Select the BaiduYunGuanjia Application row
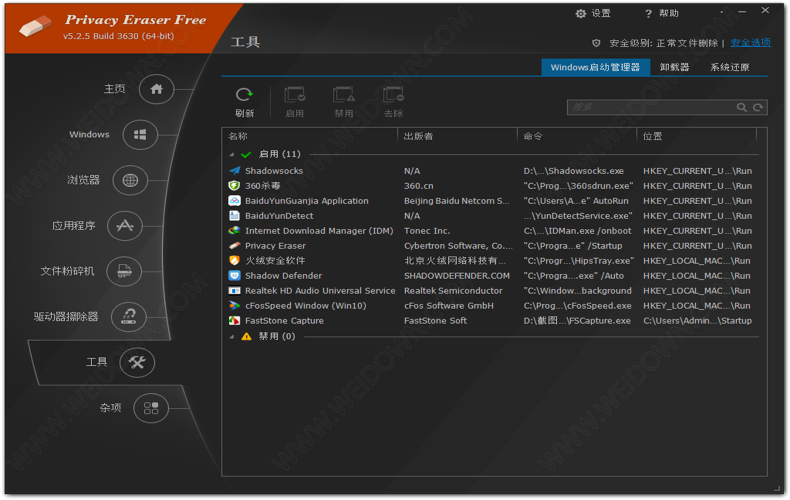790x500 pixels. (306, 201)
